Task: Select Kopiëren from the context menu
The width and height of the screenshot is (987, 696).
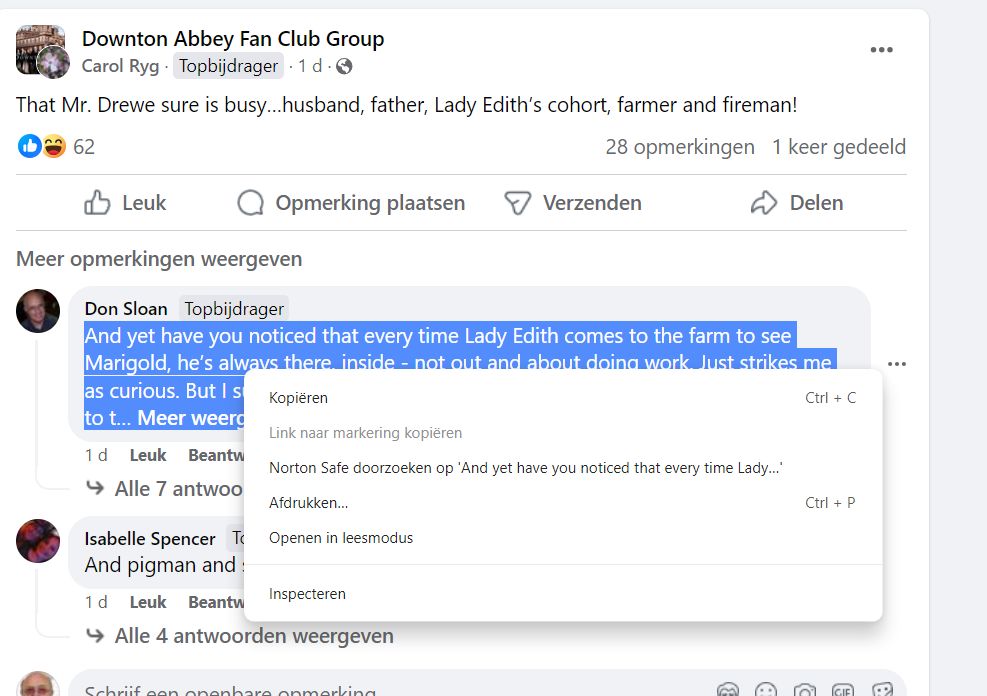Action: (x=298, y=398)
